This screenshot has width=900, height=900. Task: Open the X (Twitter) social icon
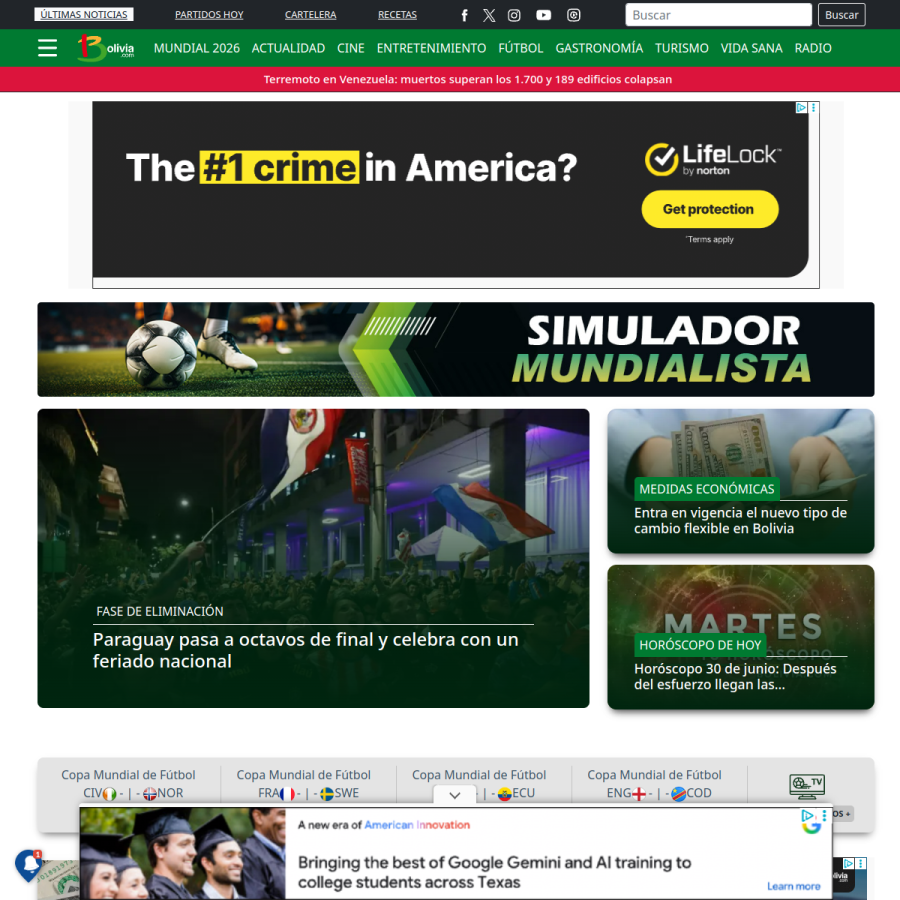489,15
